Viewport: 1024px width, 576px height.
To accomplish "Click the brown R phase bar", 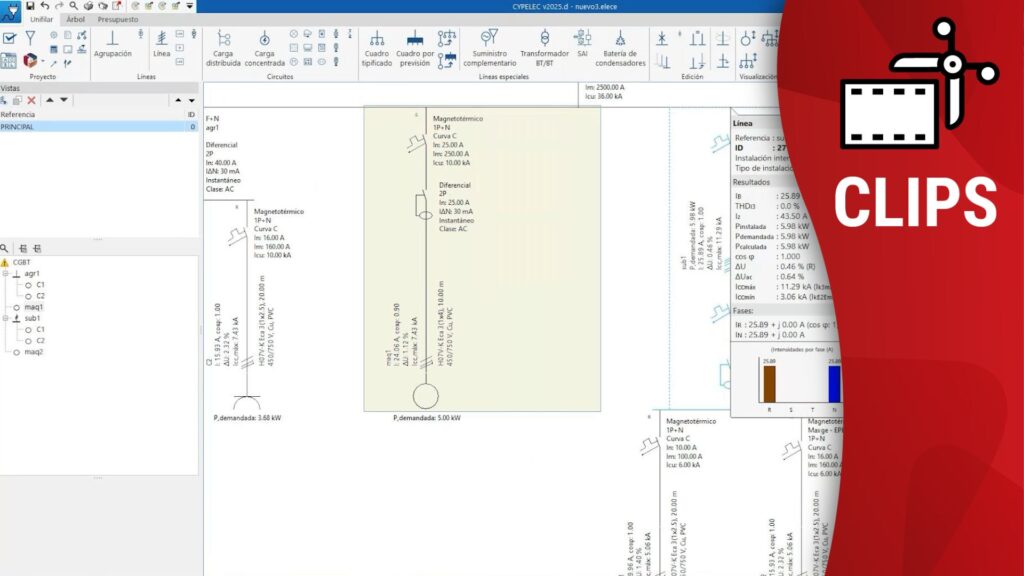I will (x=769, y=384).
